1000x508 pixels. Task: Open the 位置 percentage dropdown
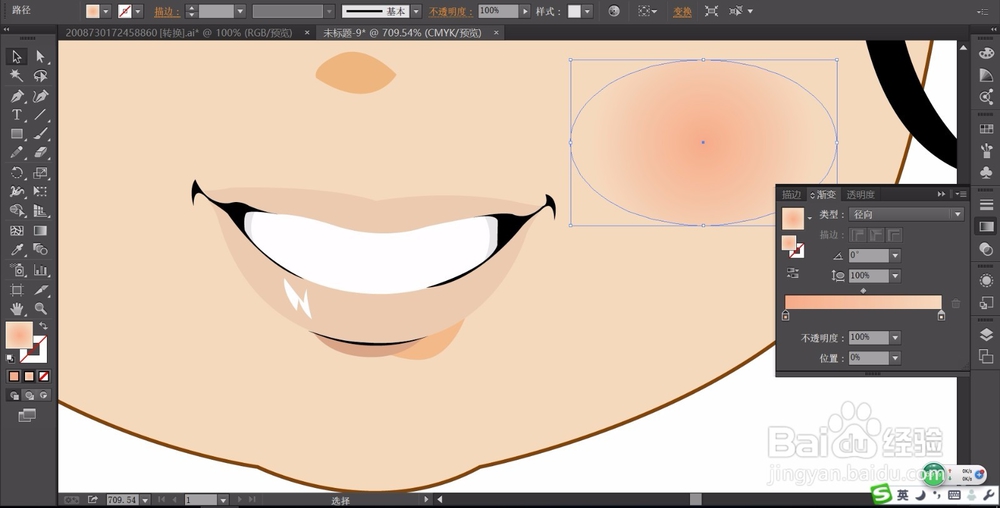click(895, 358)
